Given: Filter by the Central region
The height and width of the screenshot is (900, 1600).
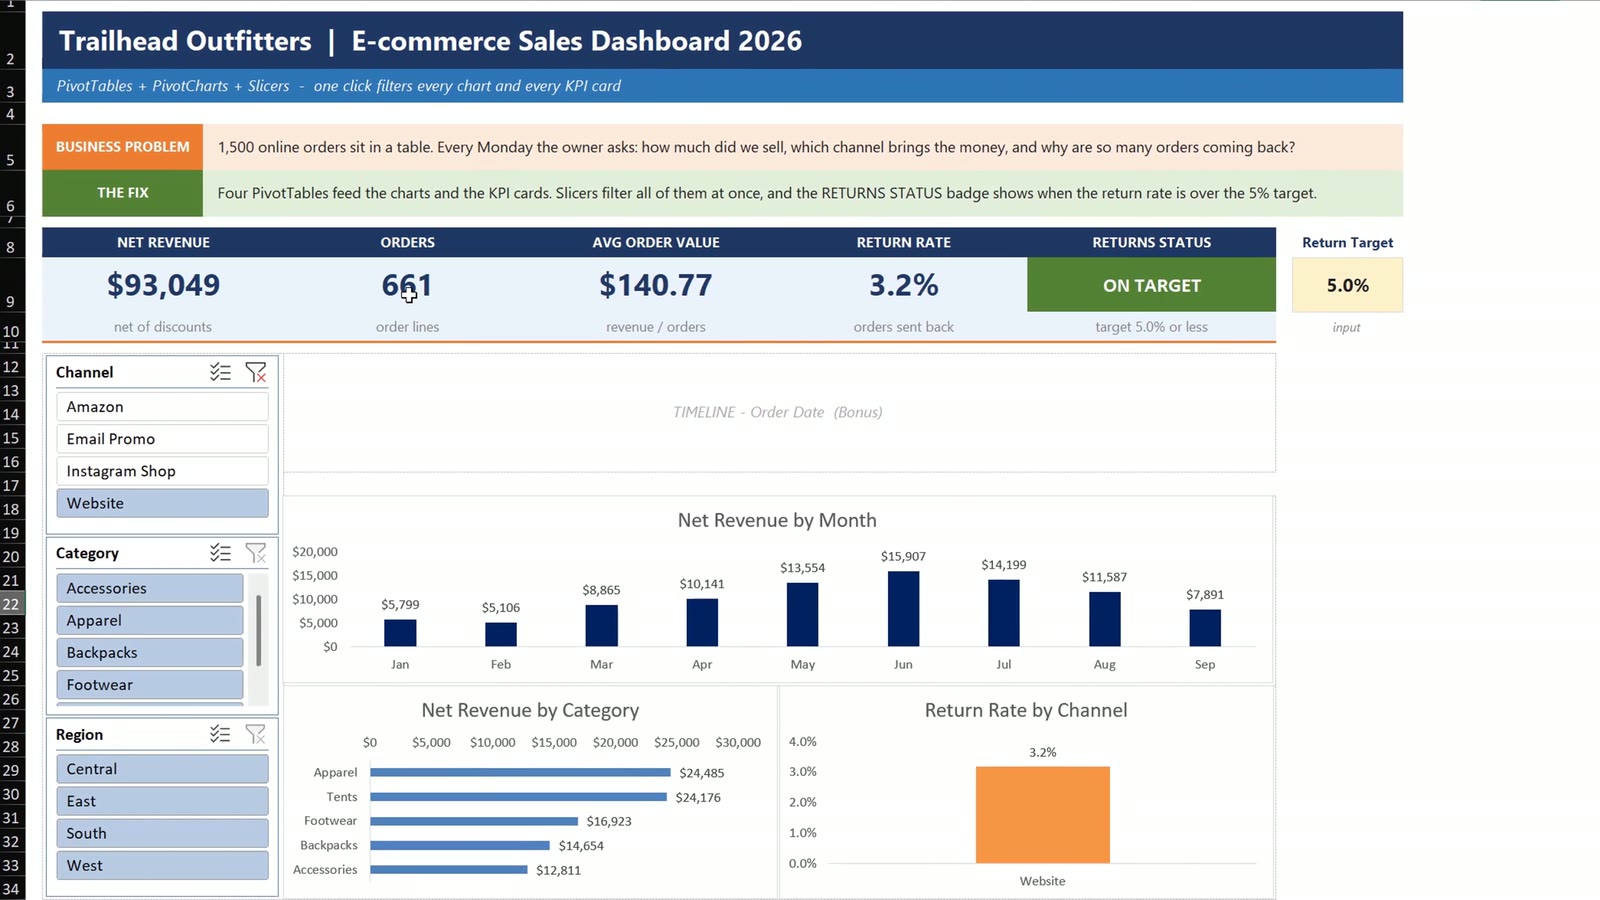Looking at the screenshot, I should [162, 769].
